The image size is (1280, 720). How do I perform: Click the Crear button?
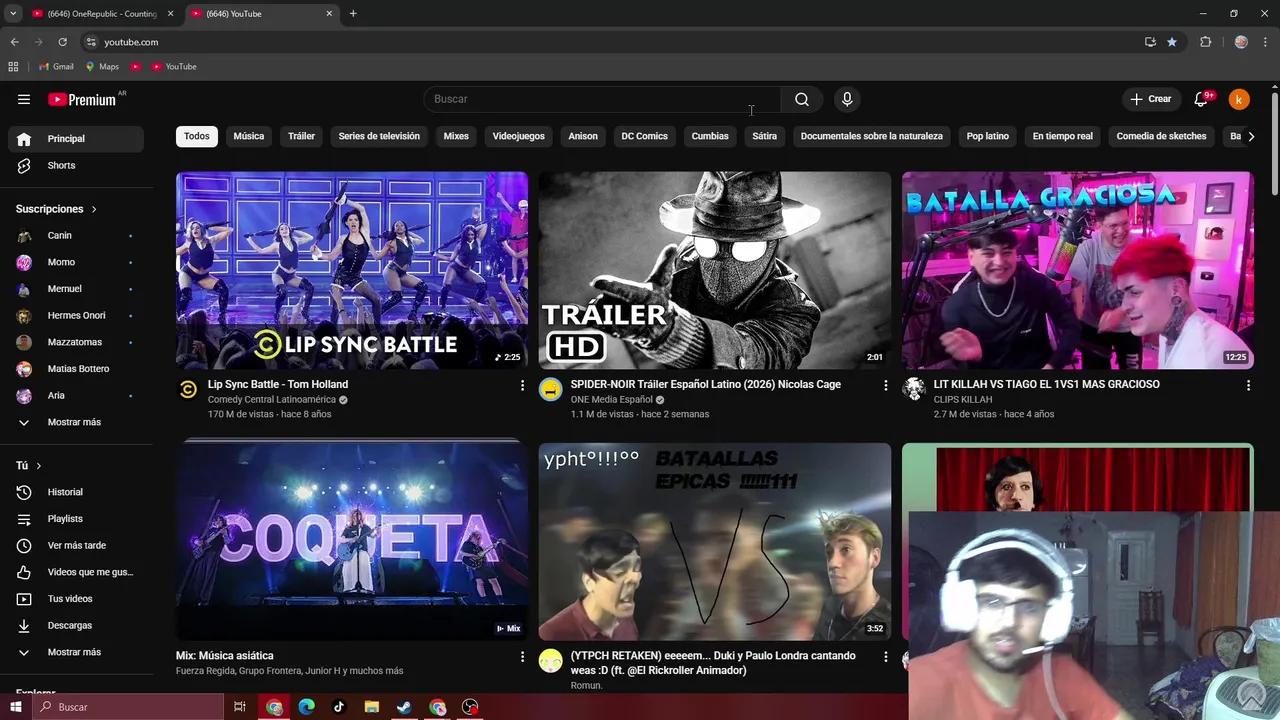pos(1151,99)
